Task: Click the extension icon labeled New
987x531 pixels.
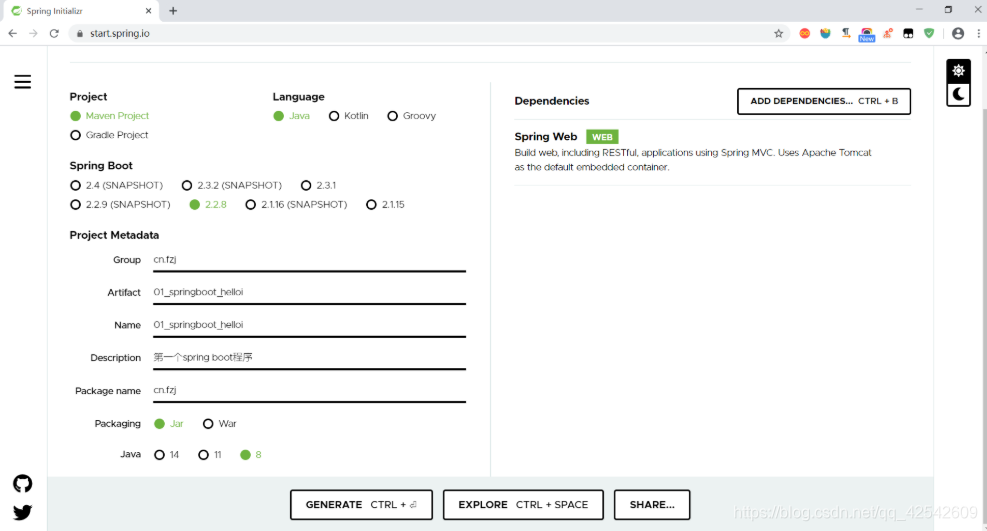Action: (x=867, y=35)
